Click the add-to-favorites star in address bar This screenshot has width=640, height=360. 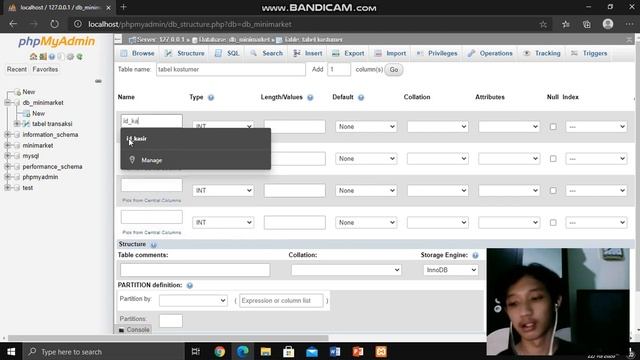pos(543,24)
